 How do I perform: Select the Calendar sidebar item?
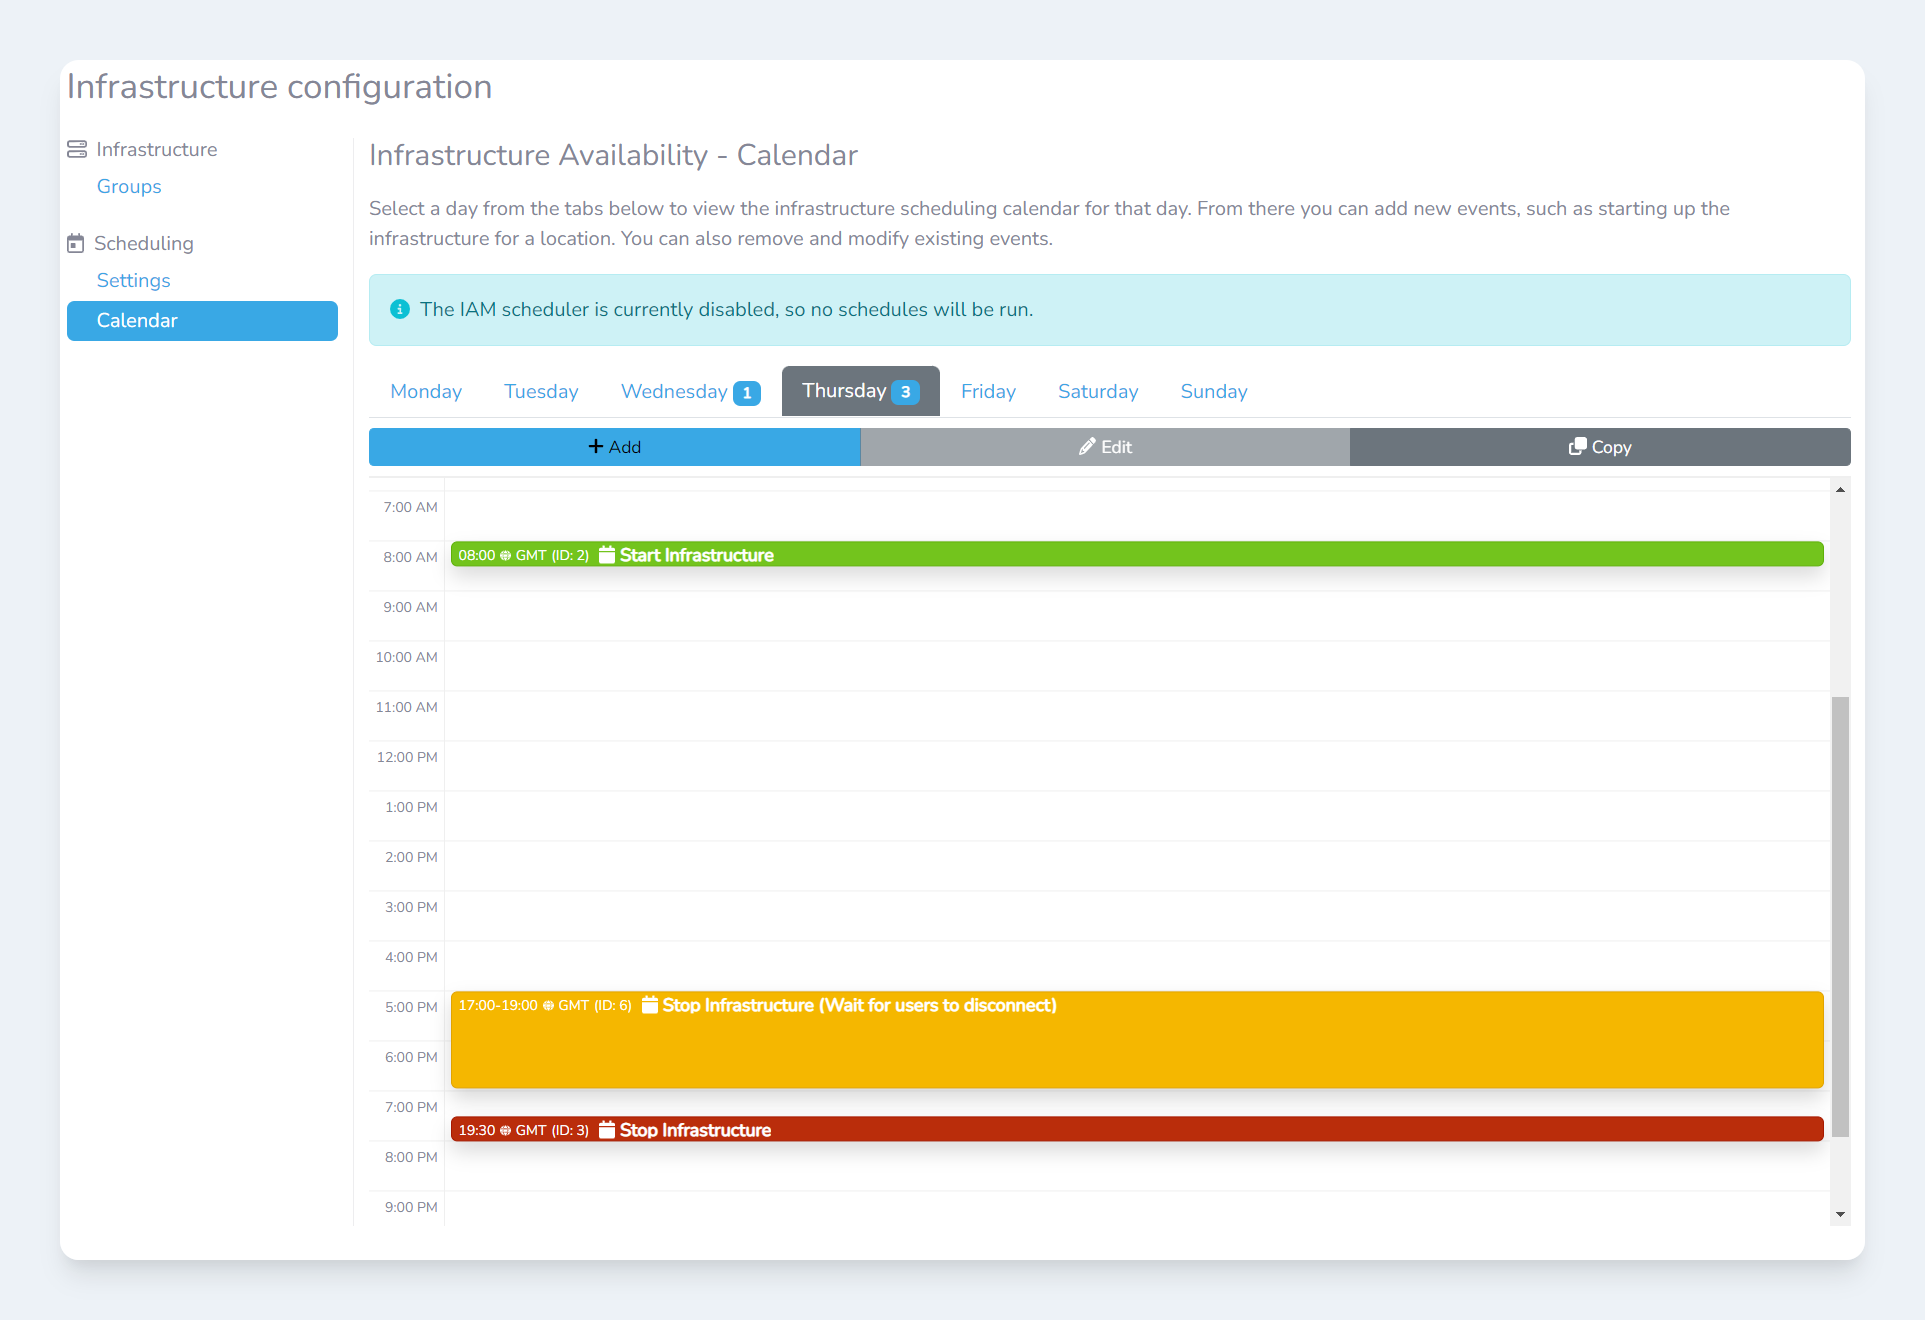coord(202,320)
